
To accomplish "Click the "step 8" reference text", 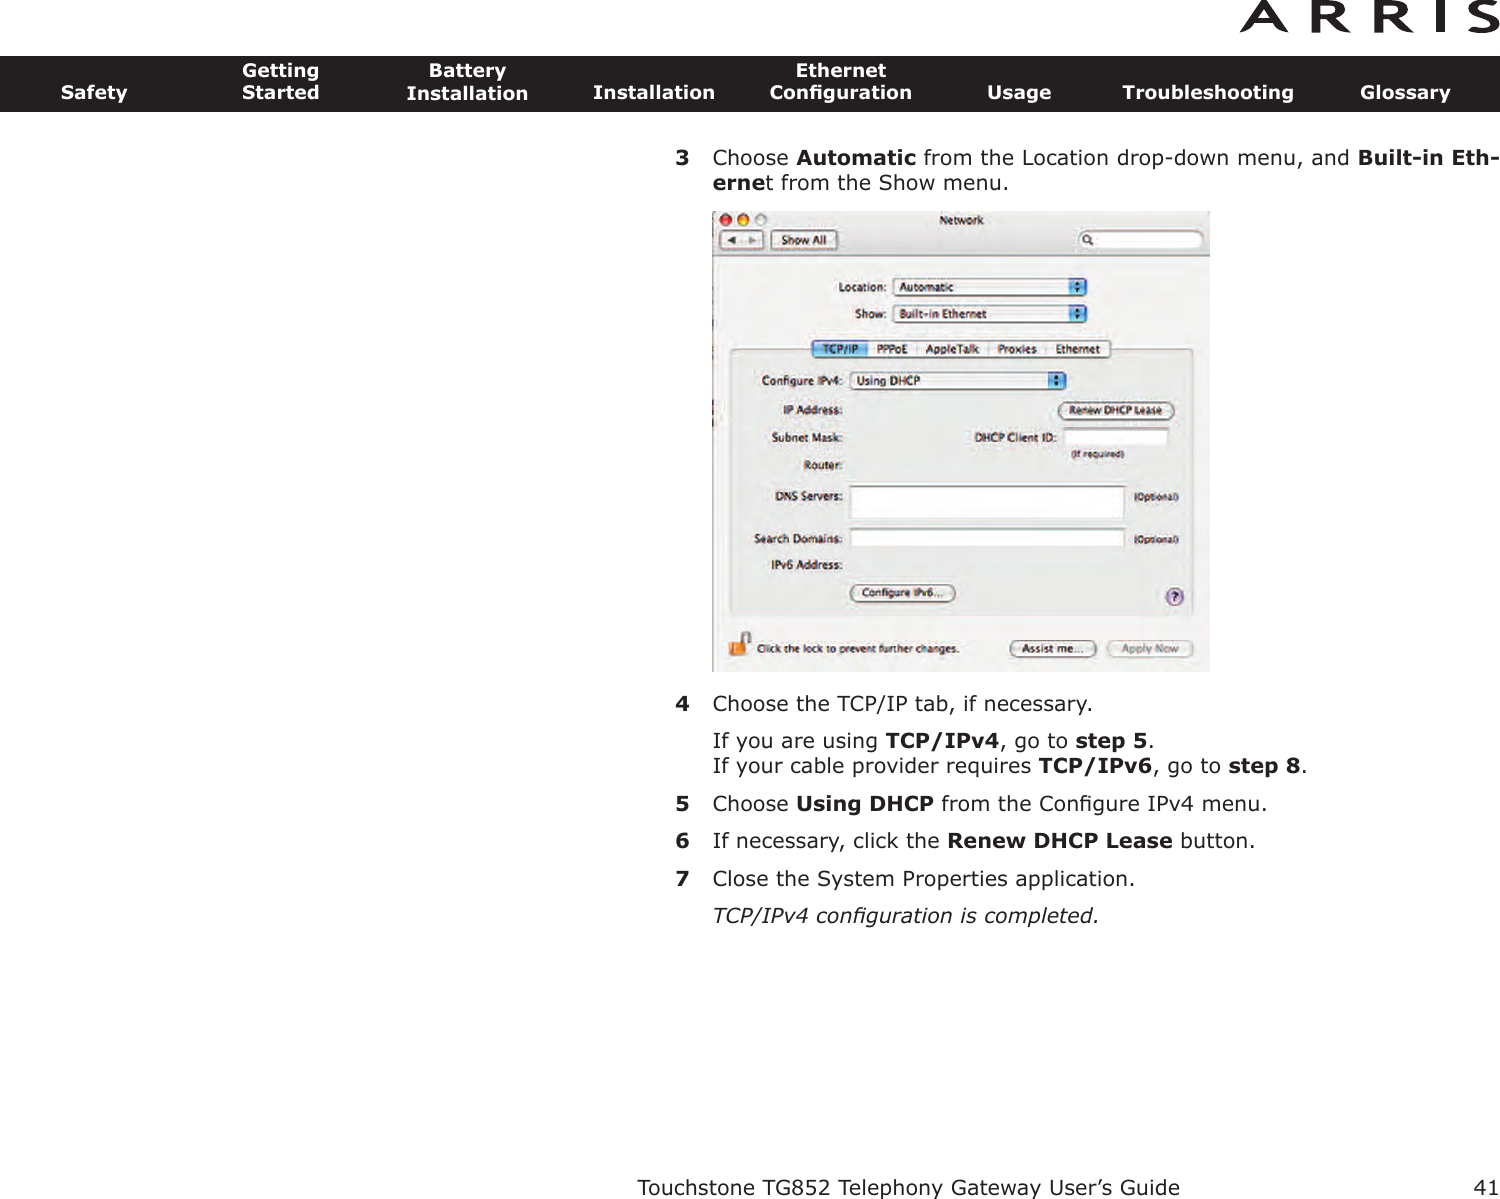I will pos(1264,766).
